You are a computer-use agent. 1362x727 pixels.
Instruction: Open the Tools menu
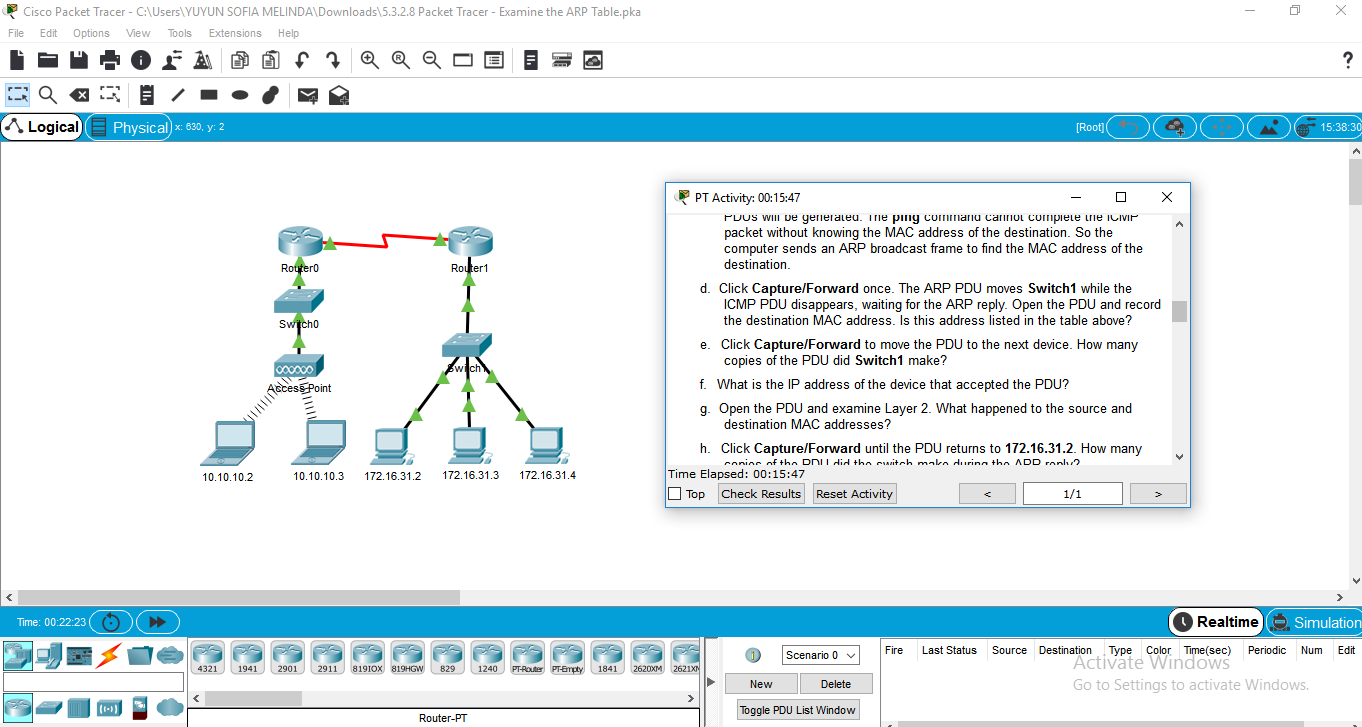179,33
